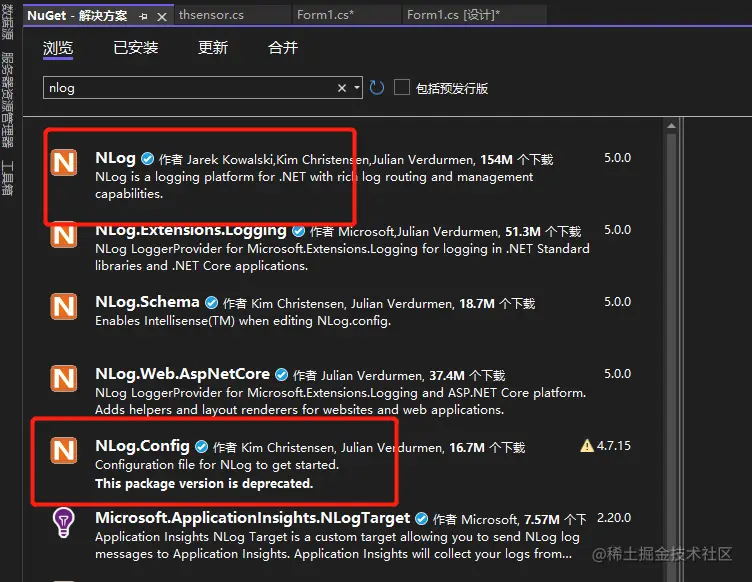
Task: Click 'Configuration file for NLog to get started.' description
Action: coord(217,465)
